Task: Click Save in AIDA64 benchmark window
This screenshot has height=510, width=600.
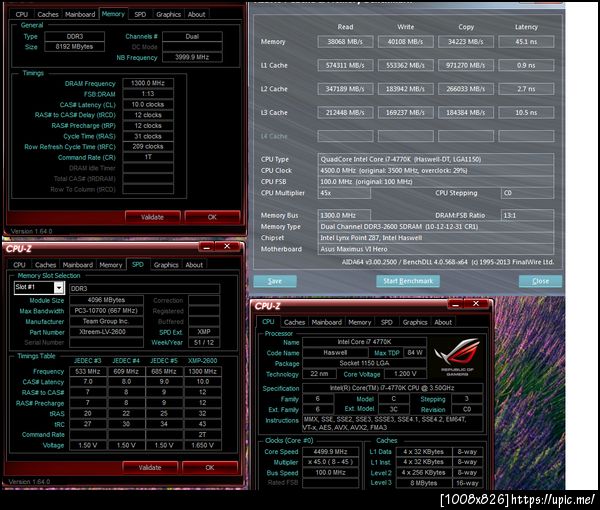Action: (x=275, y=281)
